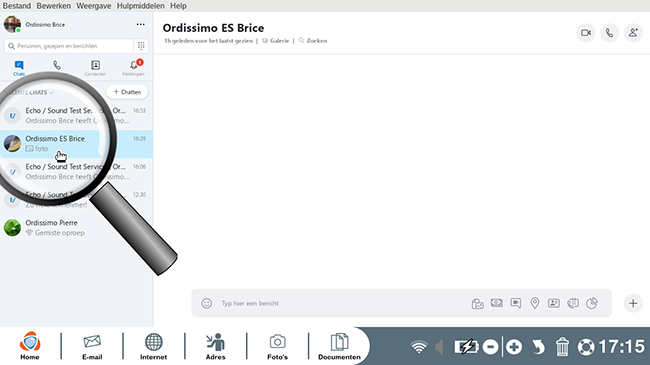Expand the recent chats dropdown chevron
This screenshot has width=650, height=365.
point(51,92)
